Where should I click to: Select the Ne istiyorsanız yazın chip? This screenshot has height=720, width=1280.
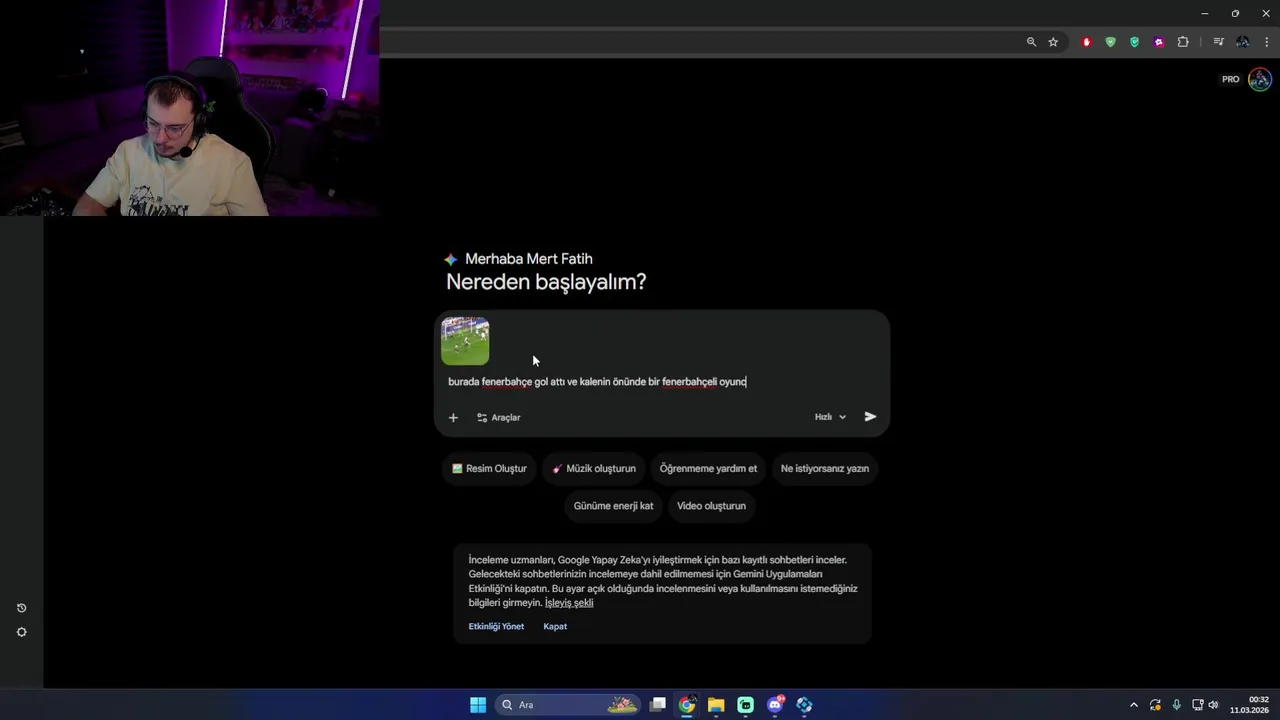coord(825,468)
